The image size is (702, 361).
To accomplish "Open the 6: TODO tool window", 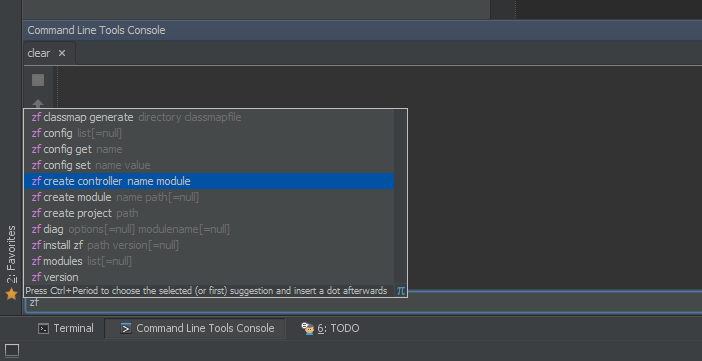I will (x=330, y=328).
